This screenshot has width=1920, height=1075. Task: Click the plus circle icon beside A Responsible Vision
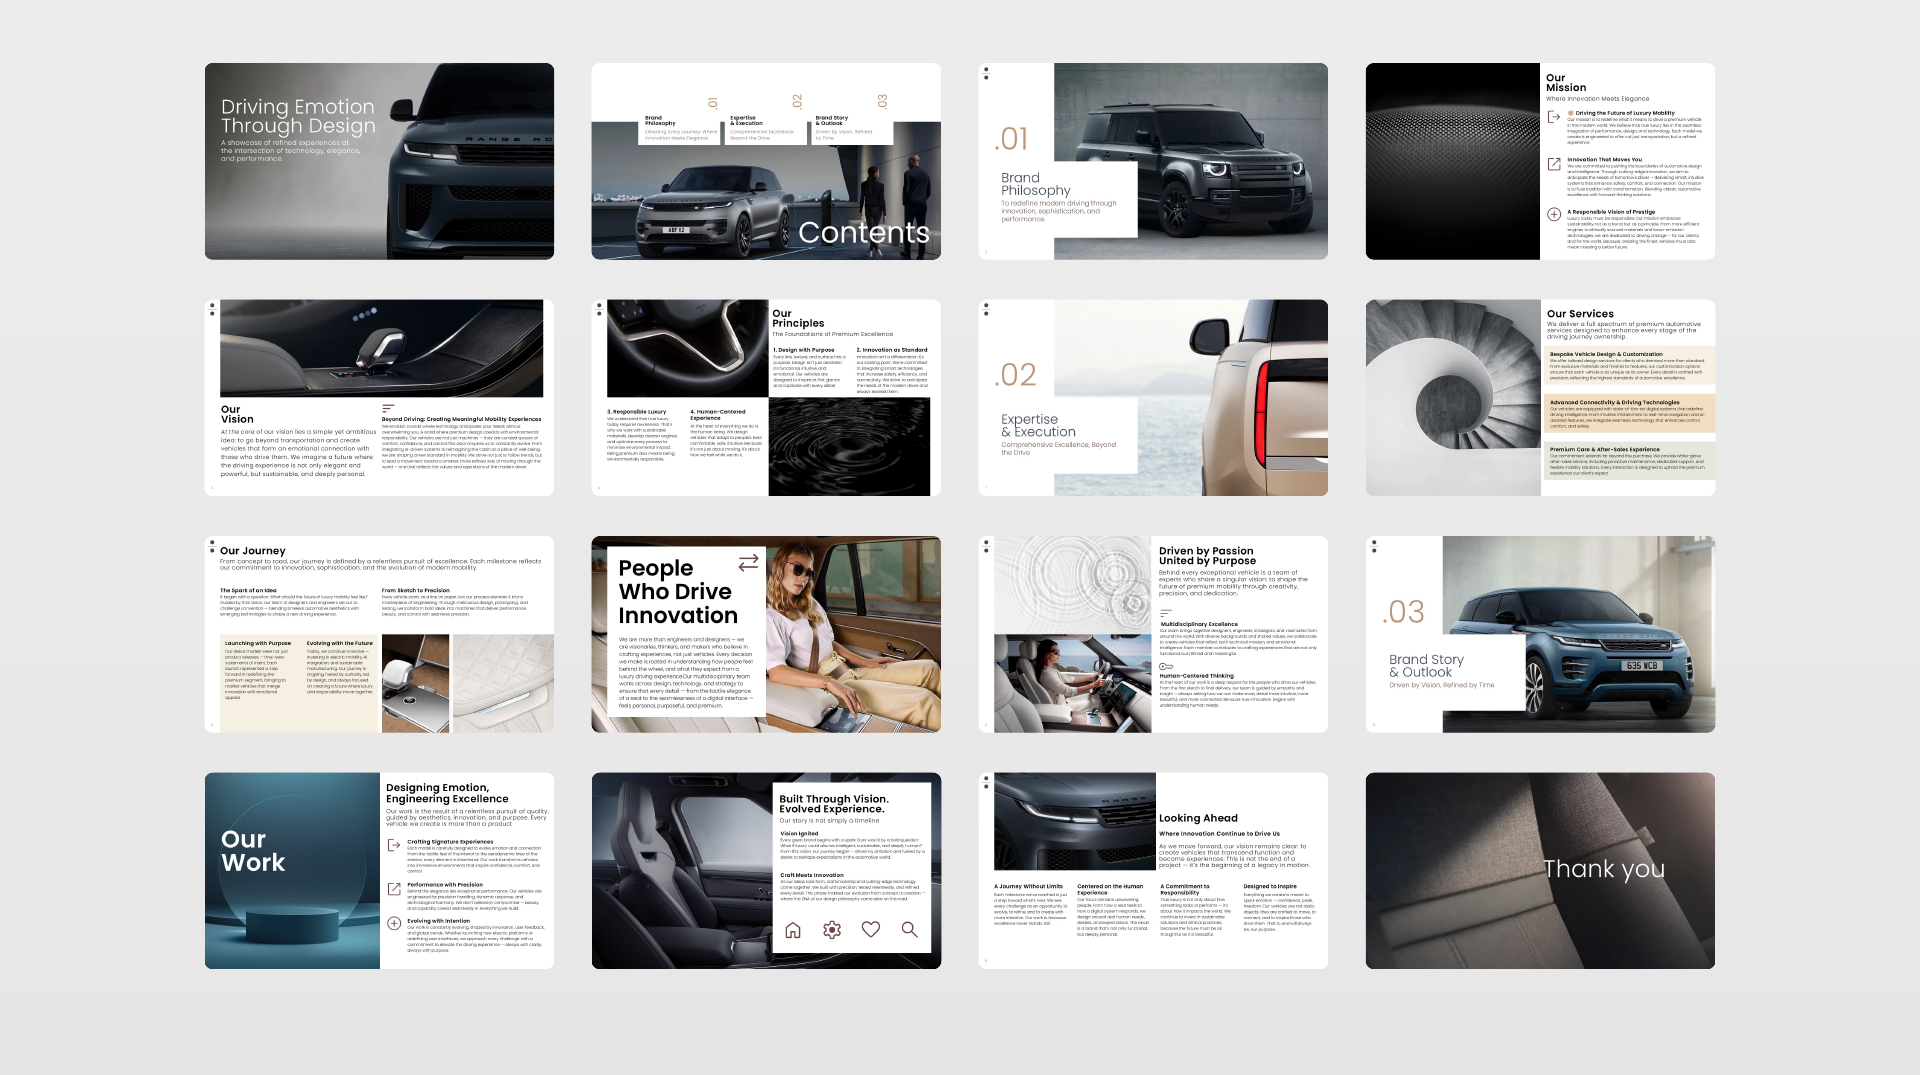1554,214
